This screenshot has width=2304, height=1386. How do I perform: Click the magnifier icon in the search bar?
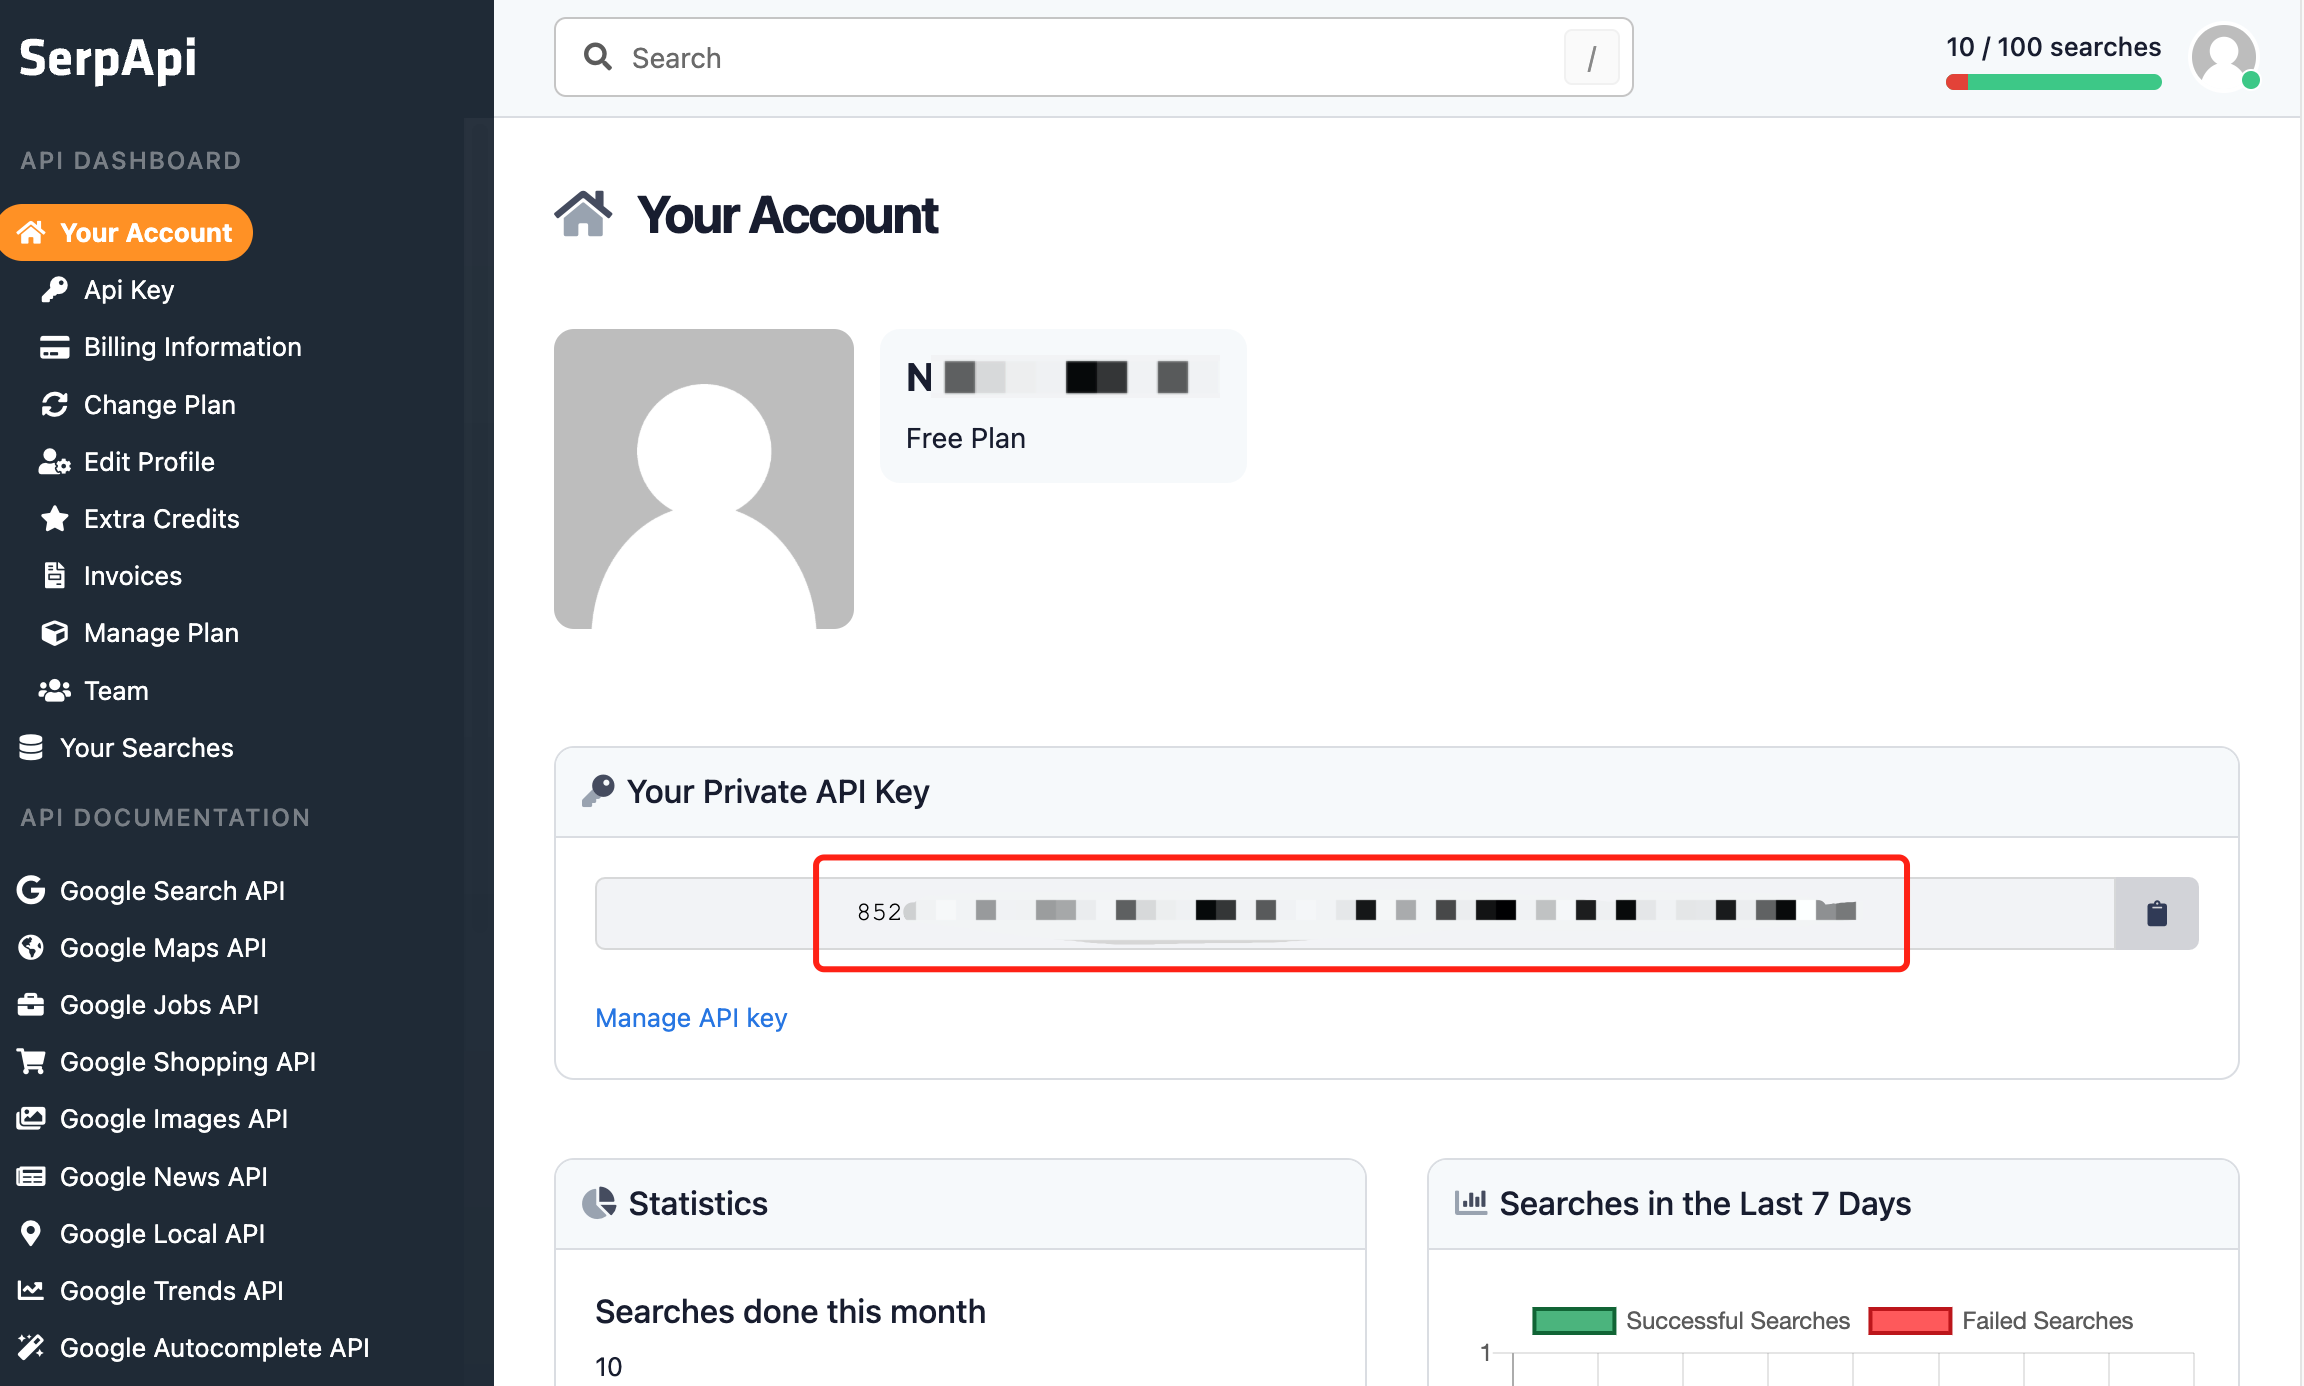point(598,57)
